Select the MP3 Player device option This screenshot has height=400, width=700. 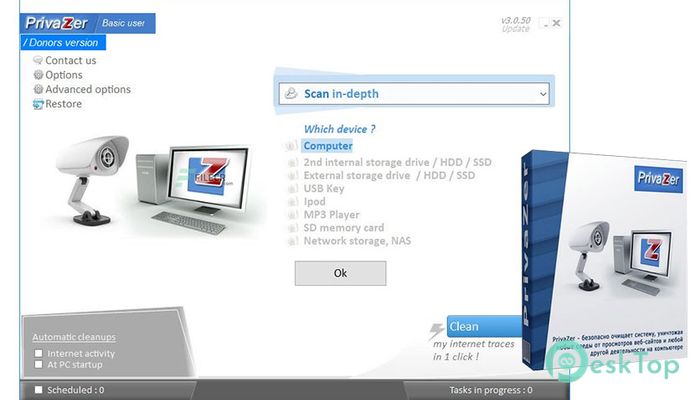point(331,215)
